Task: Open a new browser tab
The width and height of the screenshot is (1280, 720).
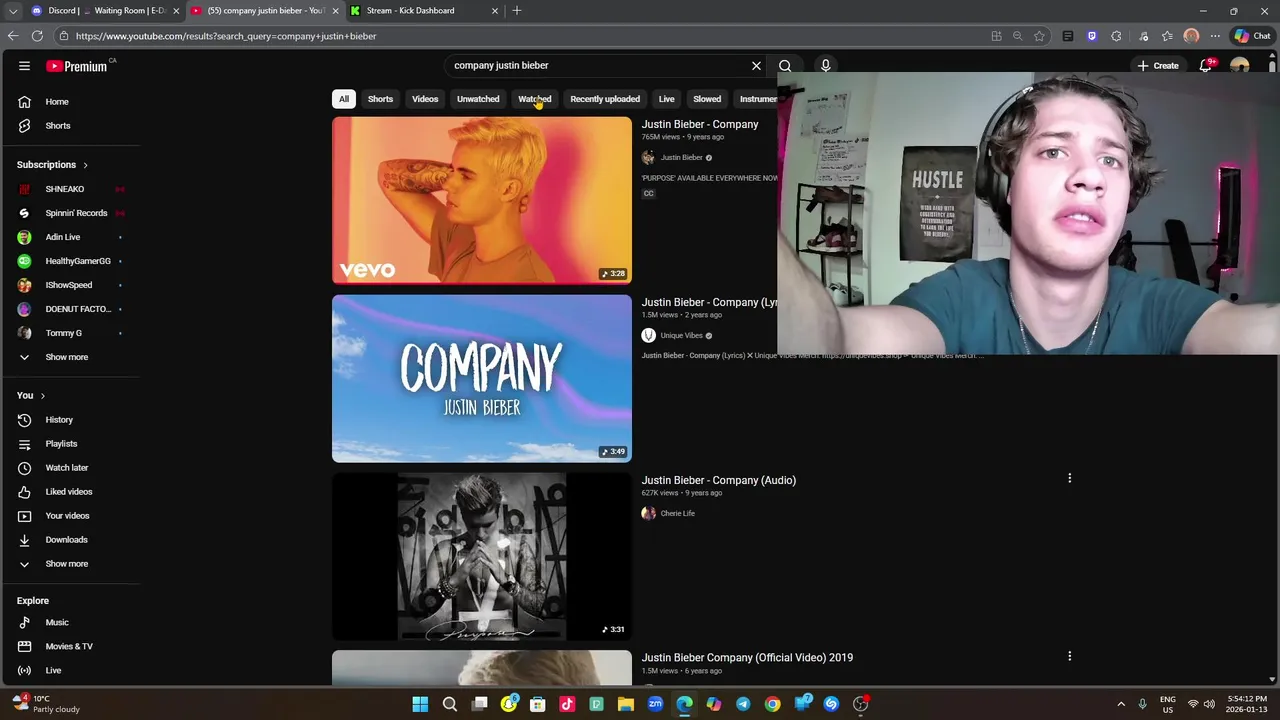Action: click(517, 11)
